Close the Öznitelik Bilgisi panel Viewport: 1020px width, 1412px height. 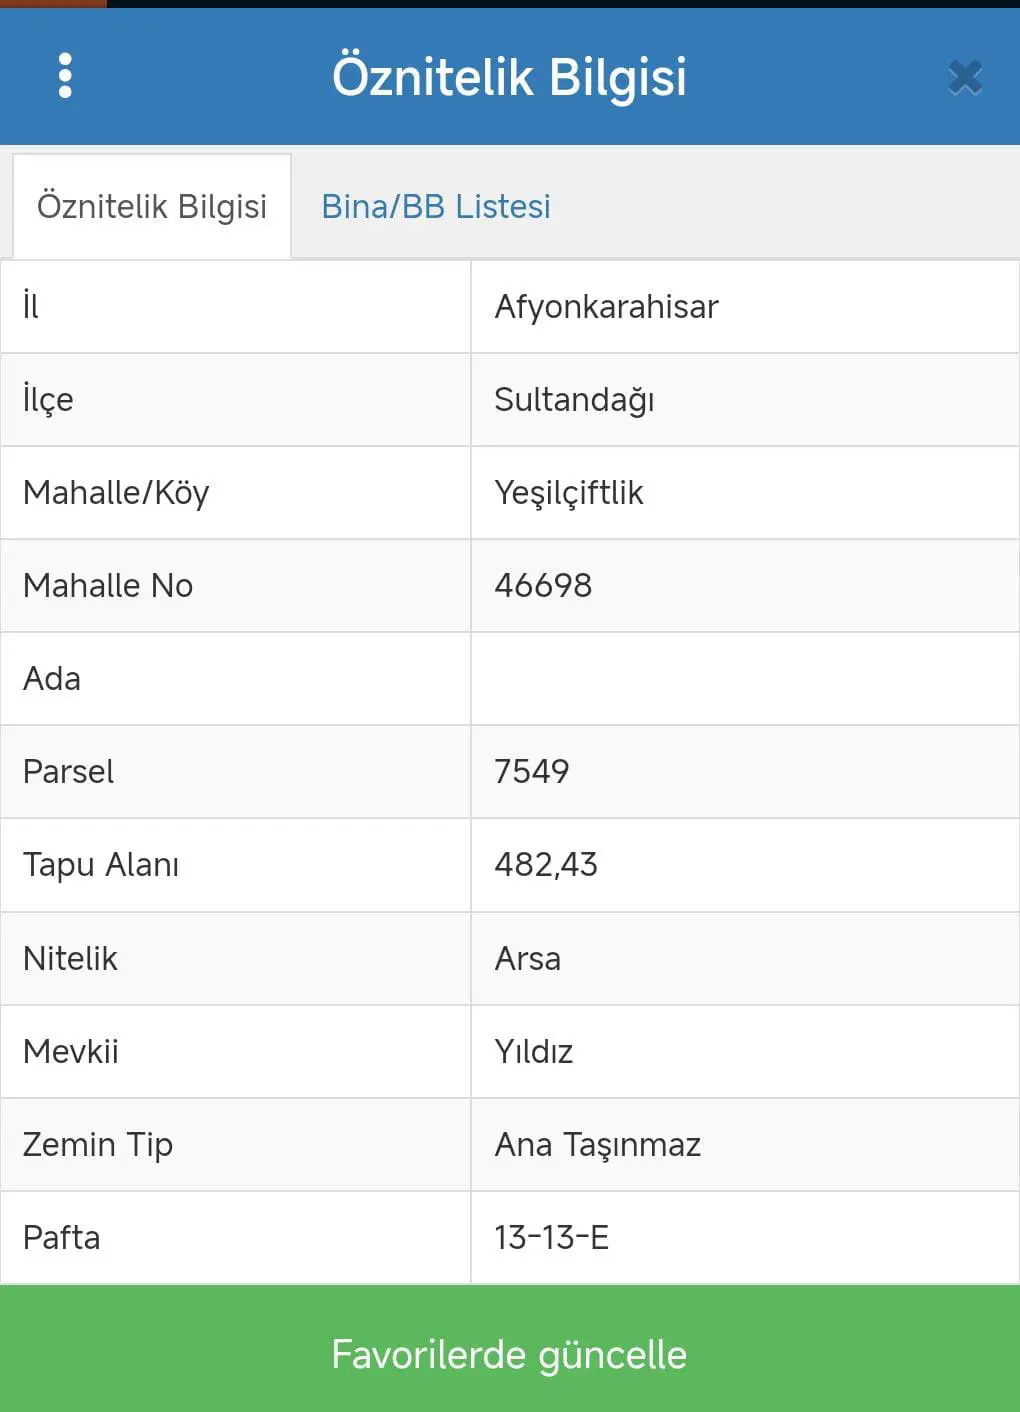point(965,77)
